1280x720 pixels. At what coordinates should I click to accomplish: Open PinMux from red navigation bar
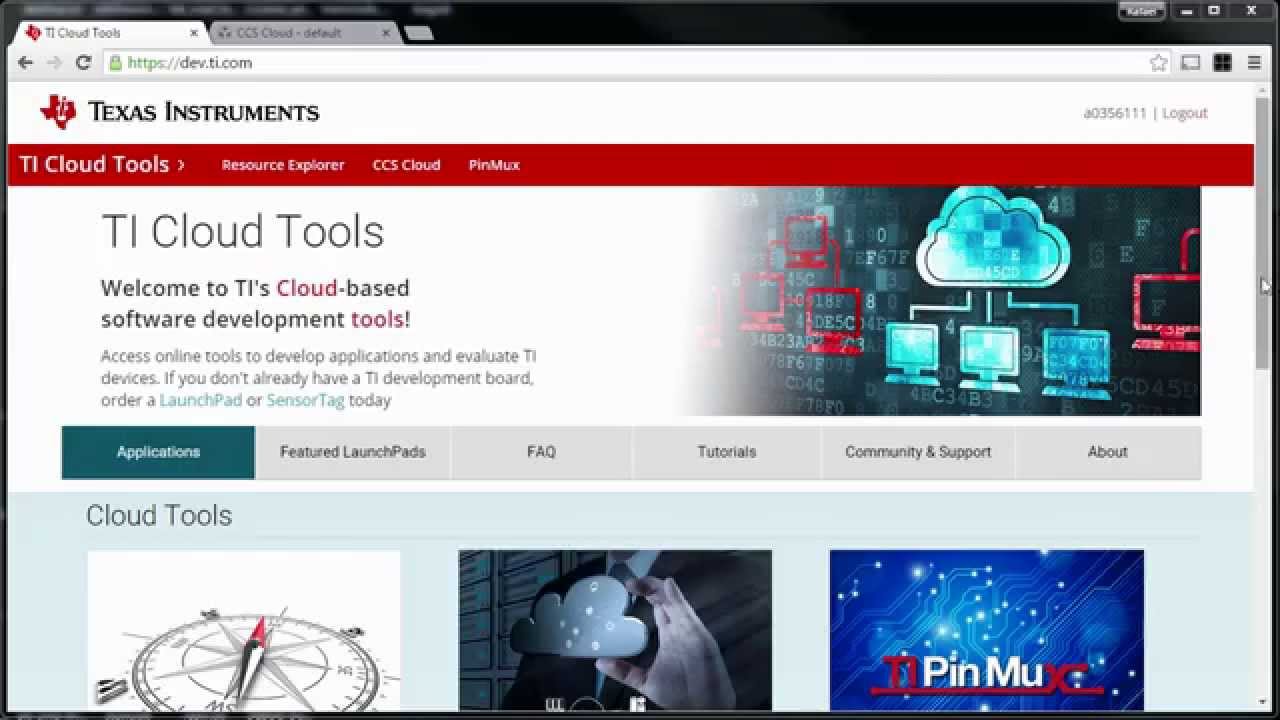click(494, 165)
